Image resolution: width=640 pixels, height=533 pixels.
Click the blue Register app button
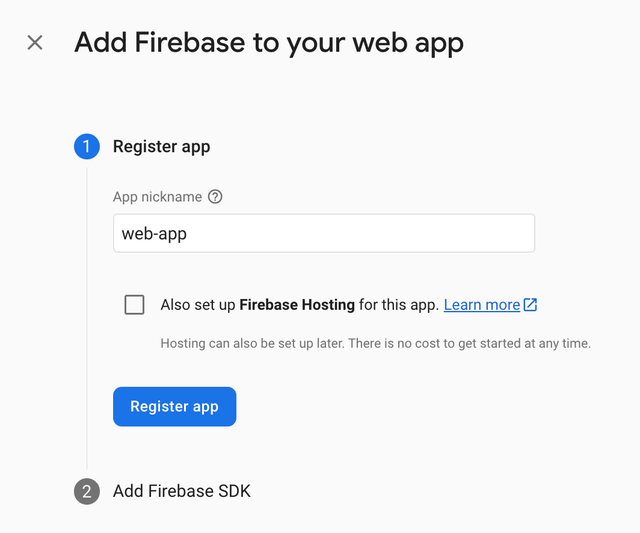click(174, 406)
